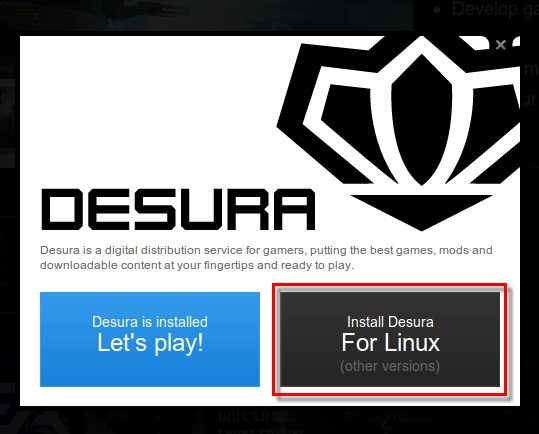Click the dimmed heading text below the dialog
The height and width of the screenshot is (434, 539).
256,417
